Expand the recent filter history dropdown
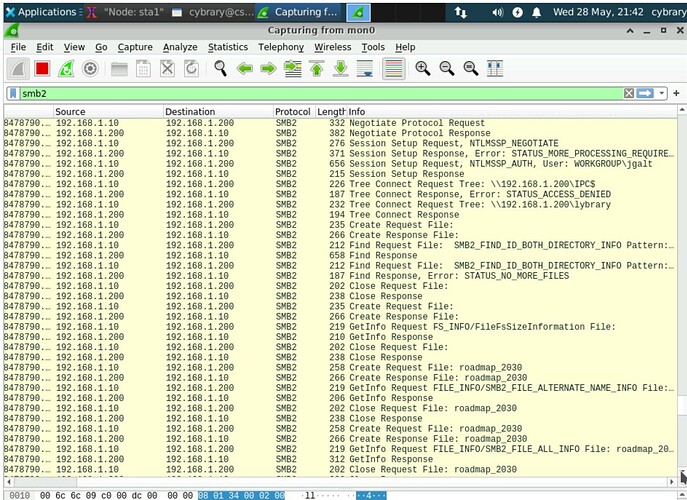The height and width of the screenshot is (500, 687). (661, 93)
